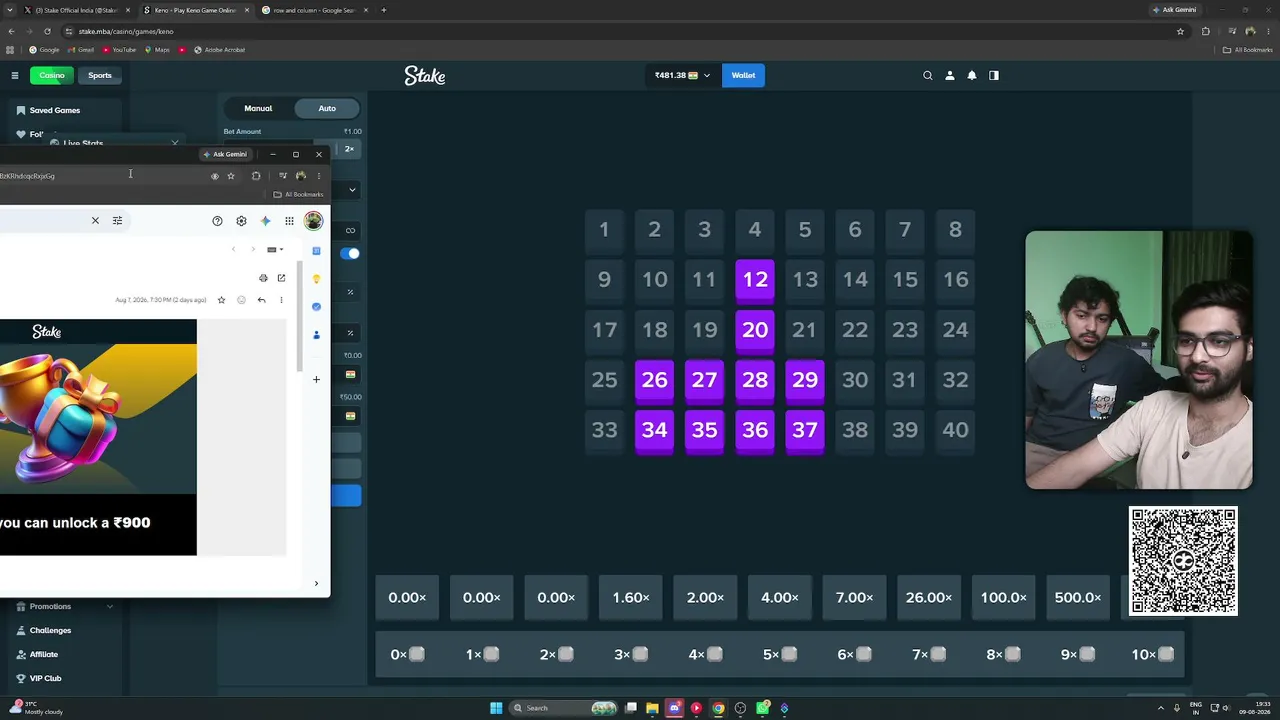1280x720 pixels.
Task: Open Google Contacts side panel icon
Action: (316, 334)
